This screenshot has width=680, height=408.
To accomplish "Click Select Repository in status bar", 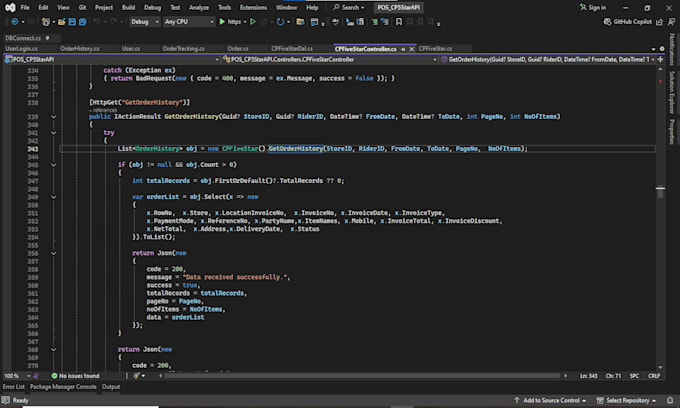I will coord(627,400).
